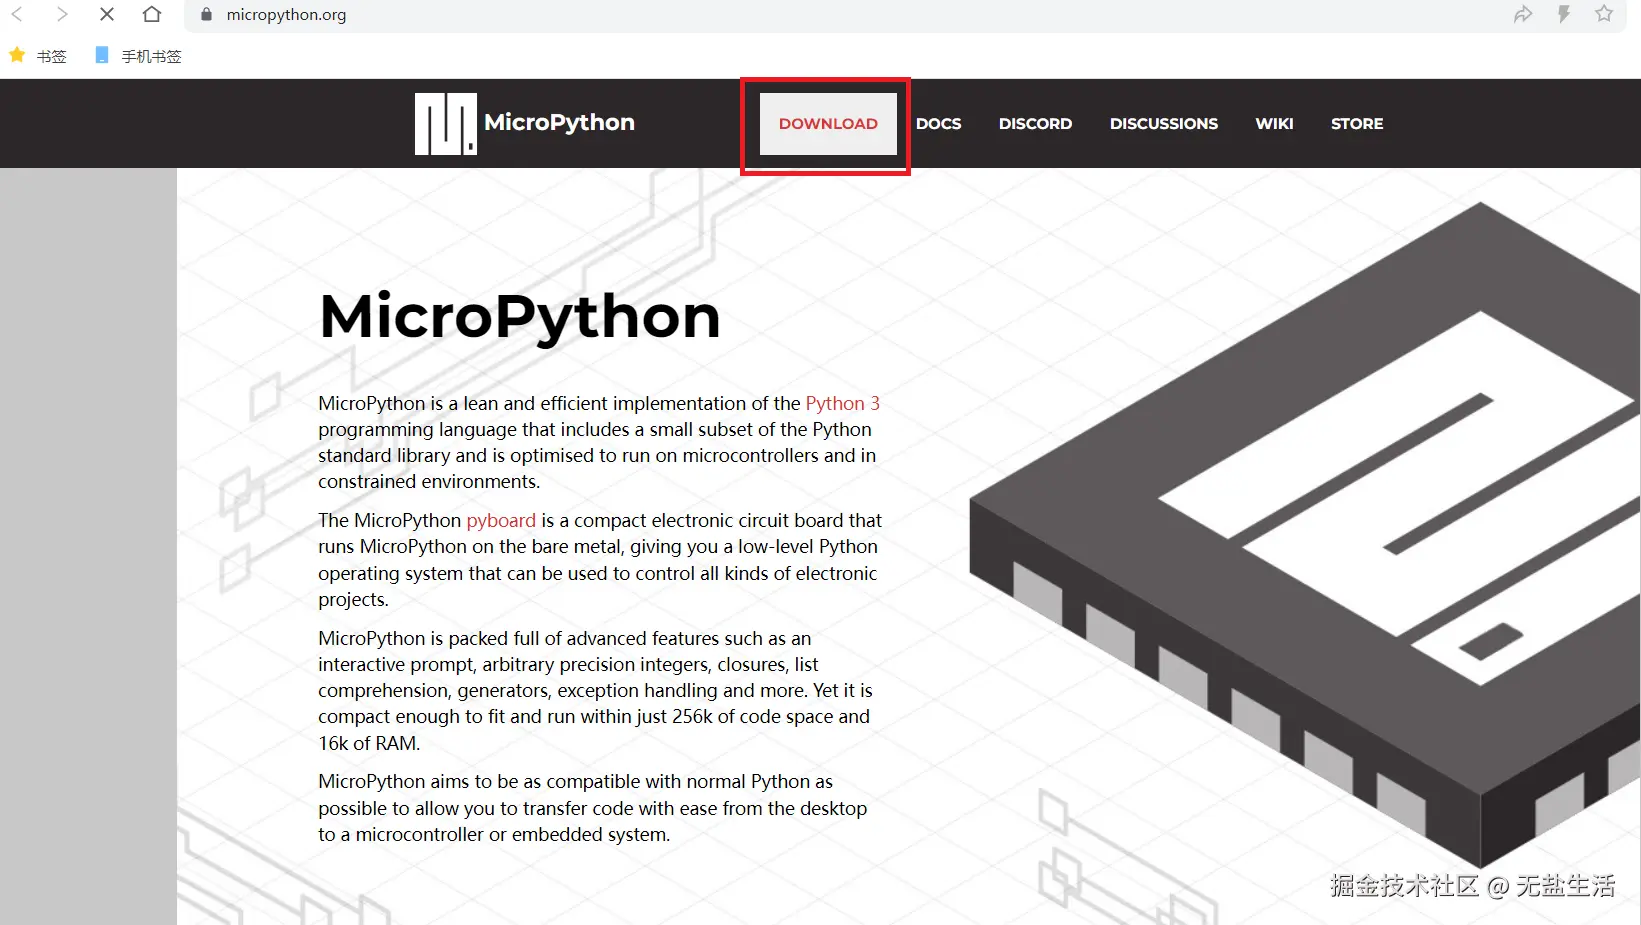The image size is (1641, 925).
Task: Go to the WIKI navigation item
Action: (1274, 123)
